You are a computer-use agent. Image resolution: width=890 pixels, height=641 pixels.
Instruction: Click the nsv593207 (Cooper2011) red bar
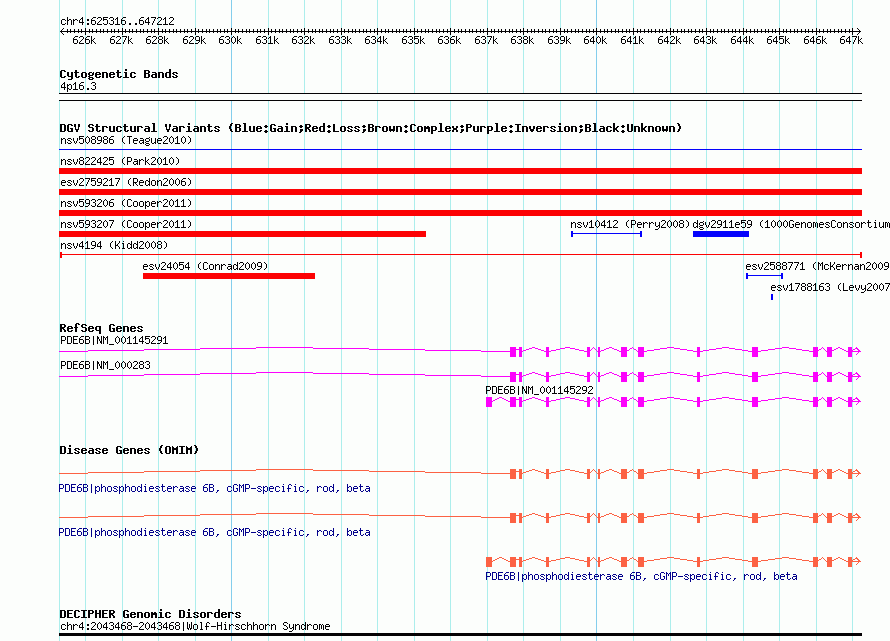242,234
